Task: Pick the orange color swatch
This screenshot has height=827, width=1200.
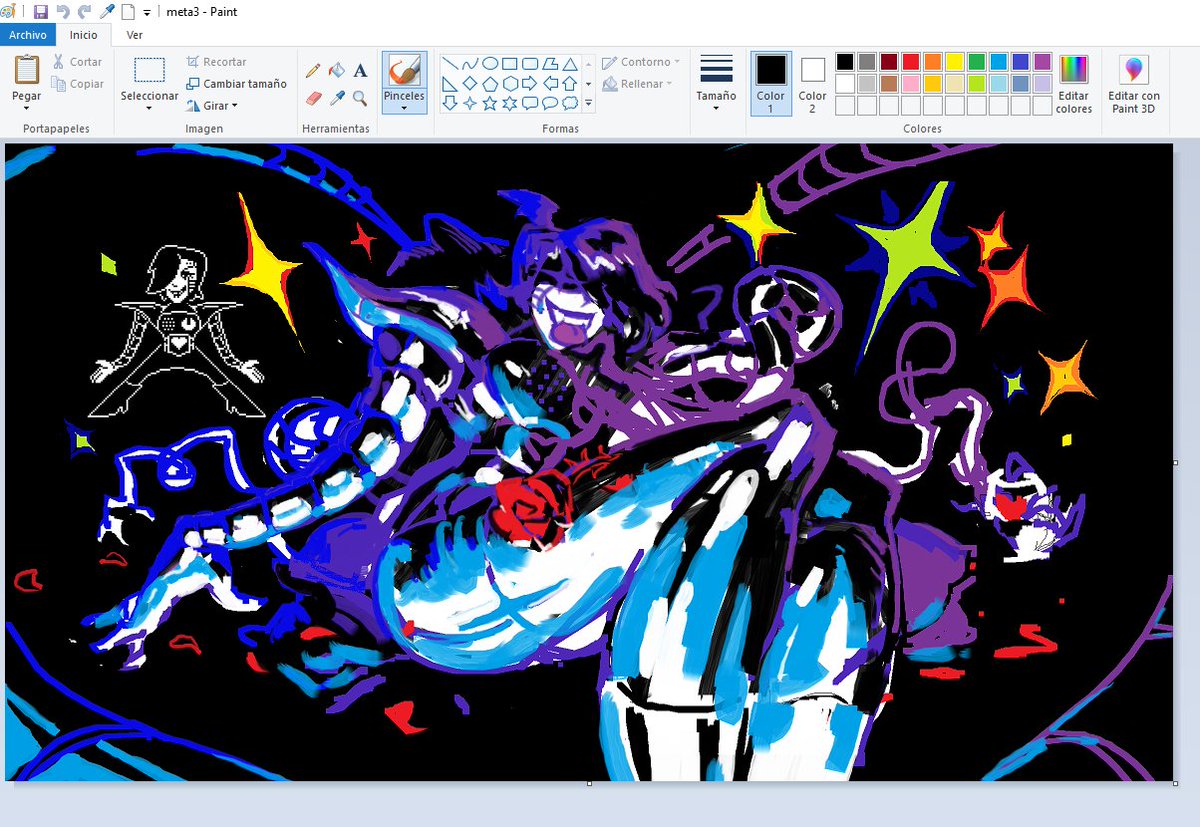Action: (x=933, y=62)
